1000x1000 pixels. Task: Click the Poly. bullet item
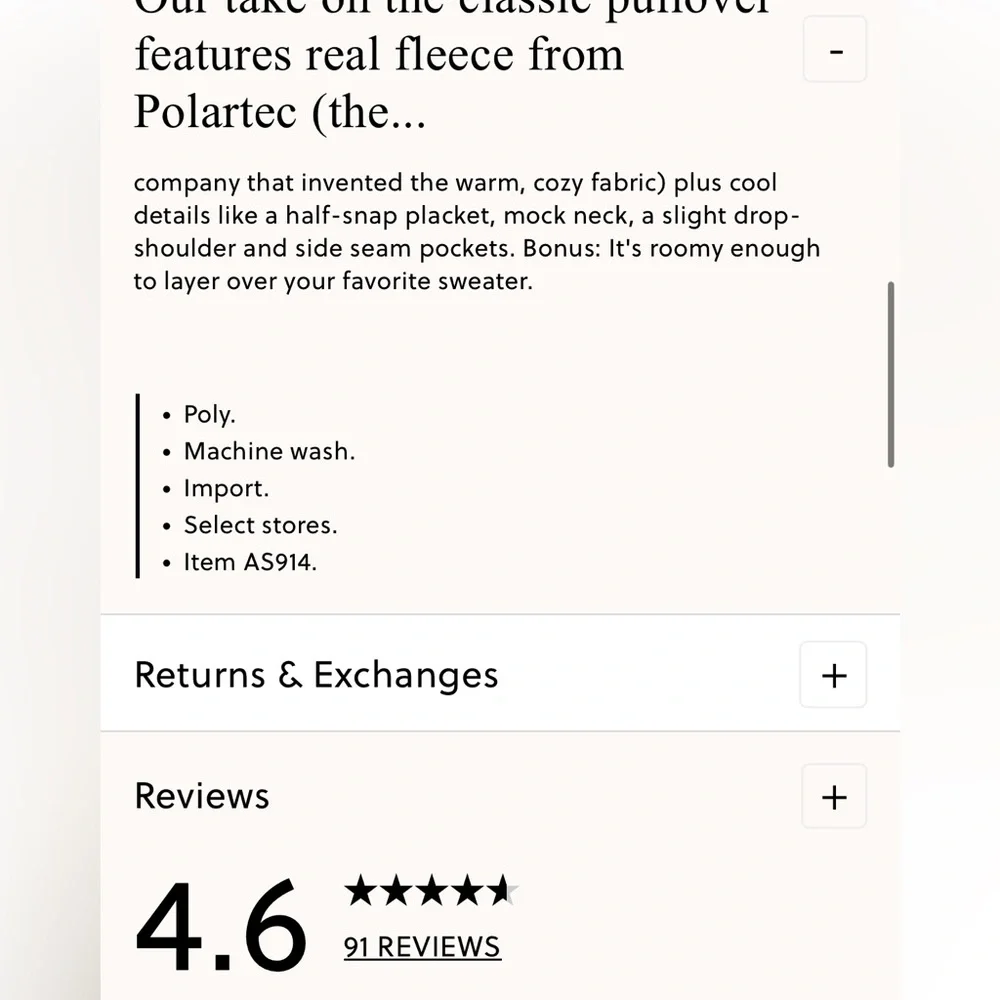[x=210, y=415]
